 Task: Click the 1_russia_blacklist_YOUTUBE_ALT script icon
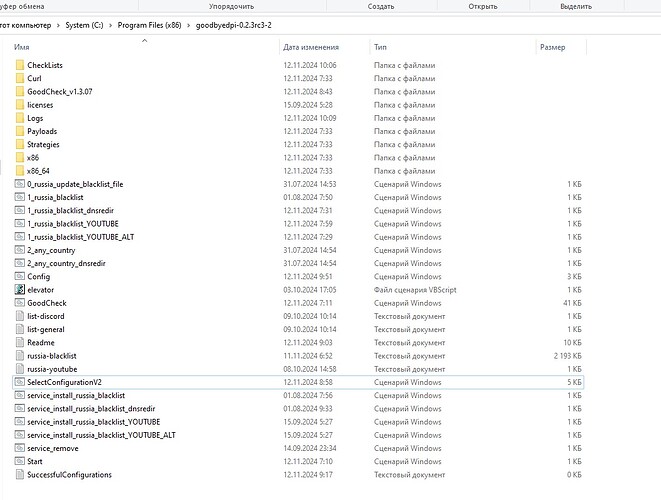pos(19,237)
